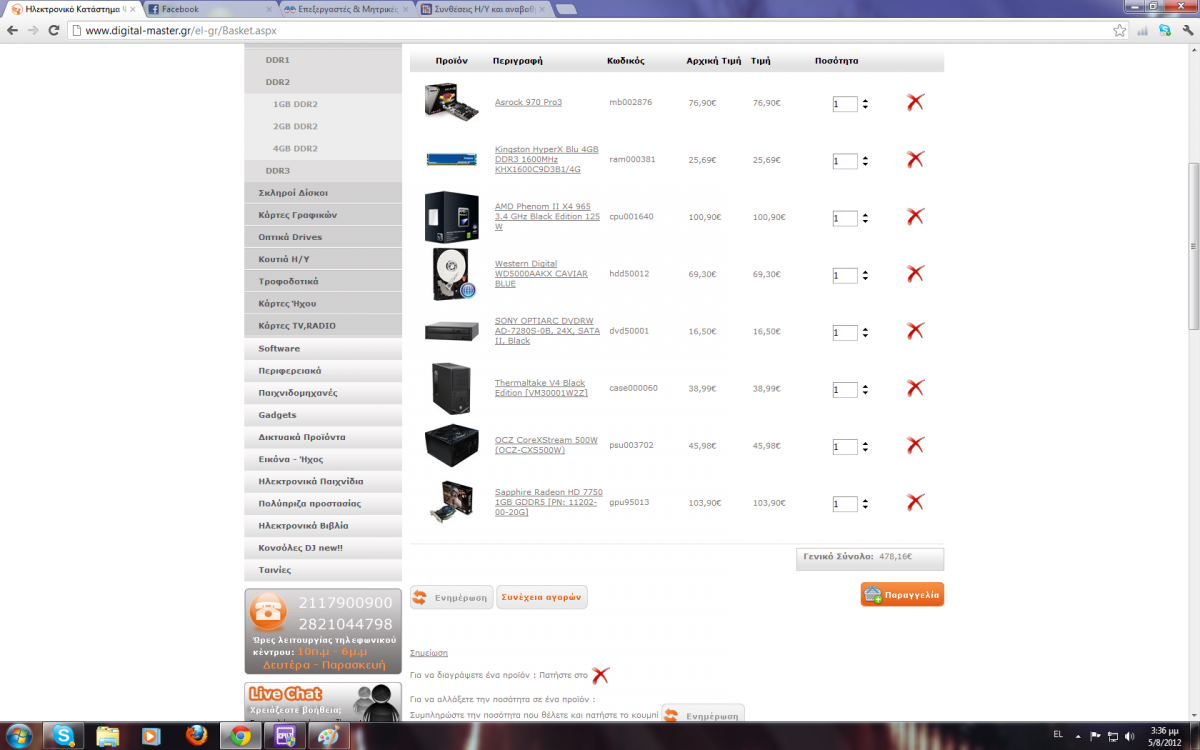
Task: Adjust Thermaltake V4 quantity spinner arrows
Action: pos(865,389)
